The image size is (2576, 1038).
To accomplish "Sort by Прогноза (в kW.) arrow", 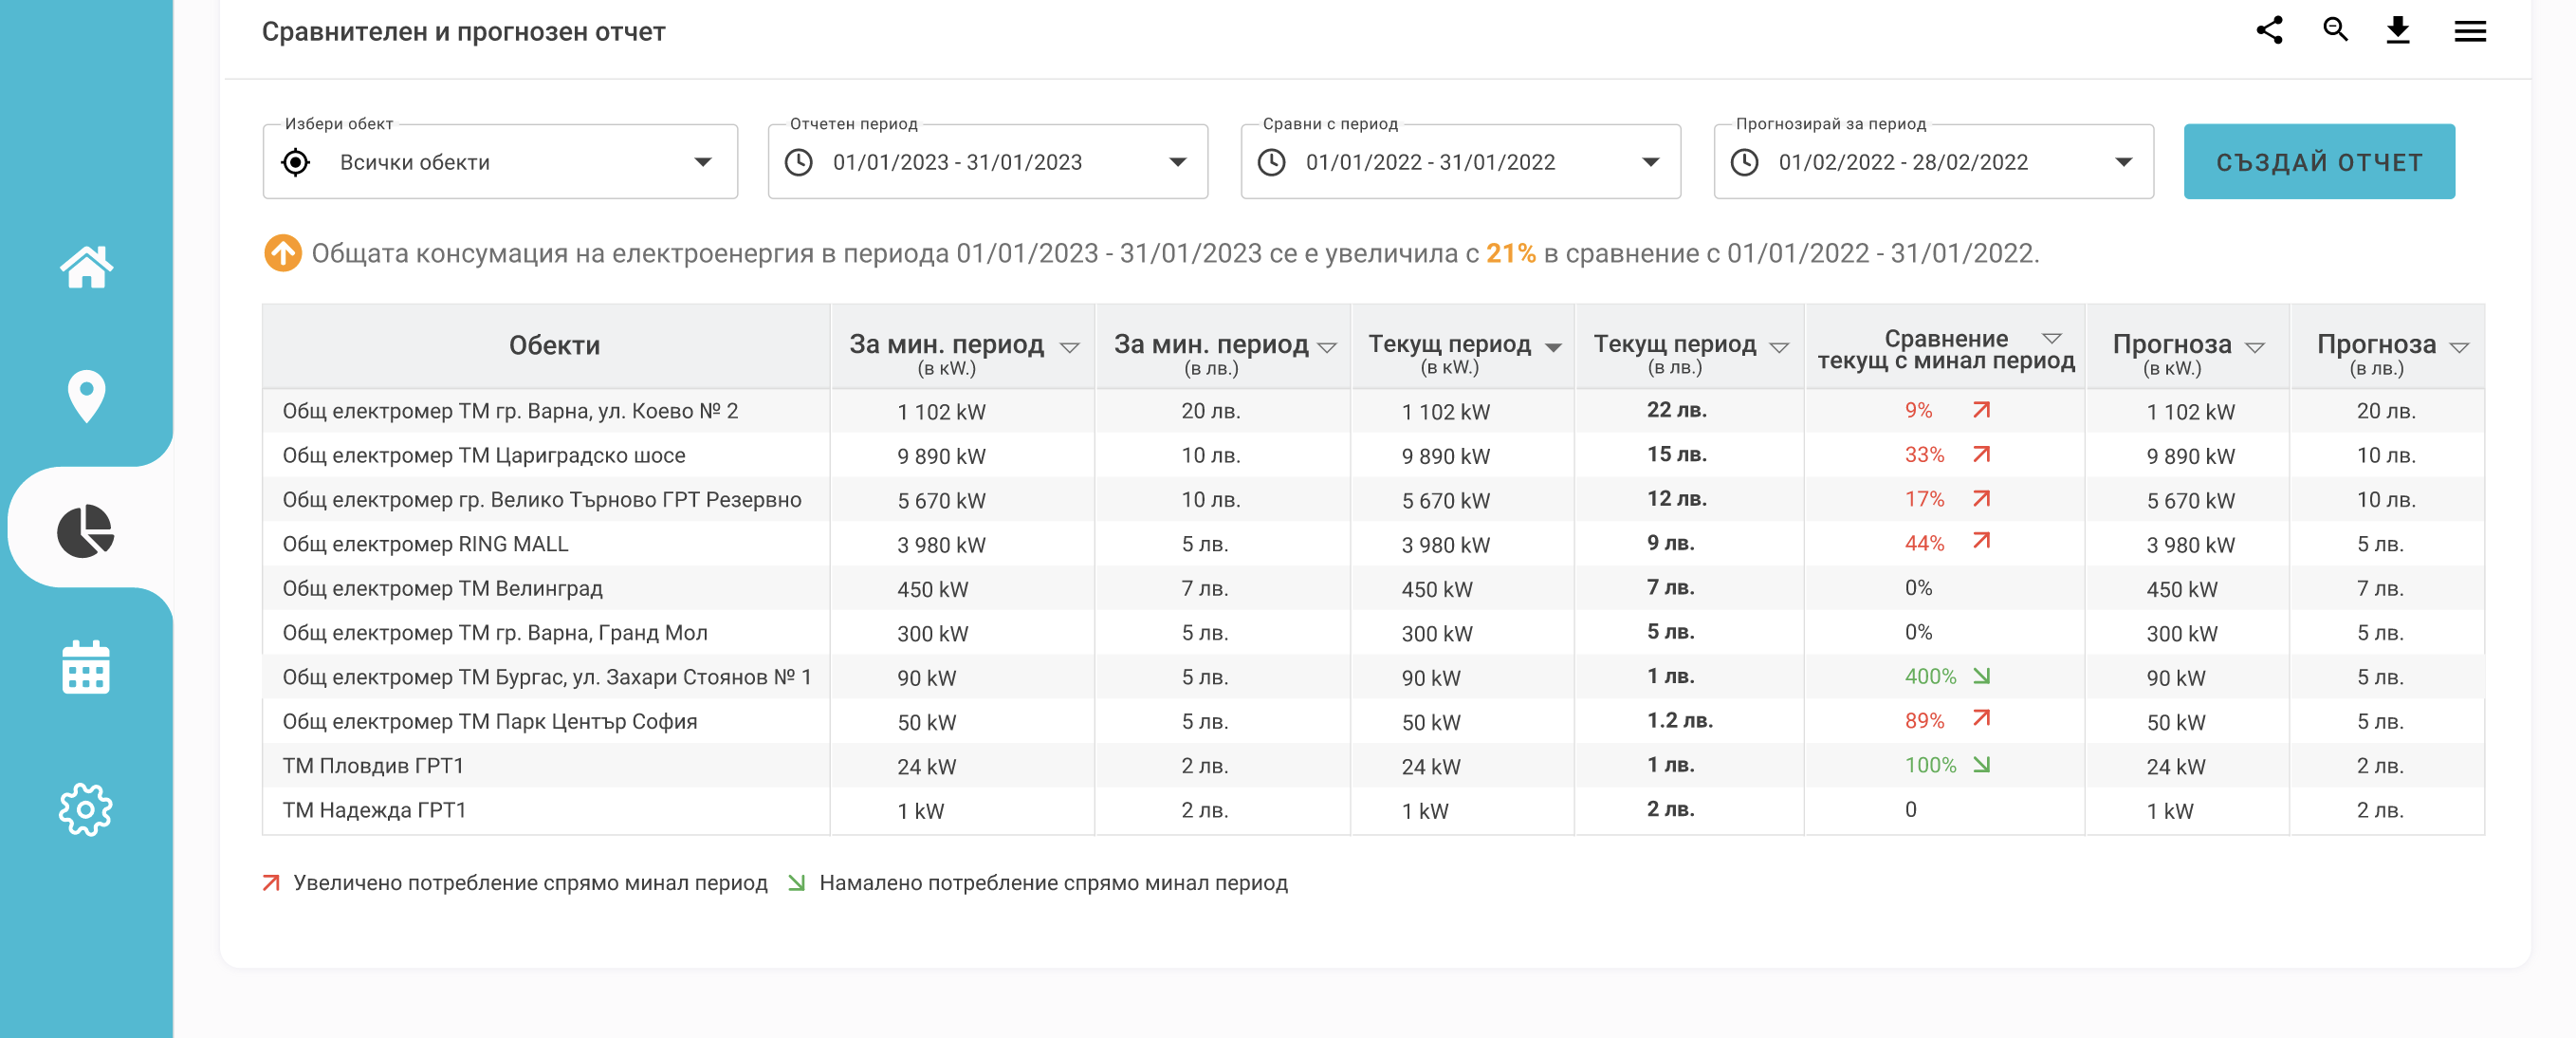I will click(x=2255, y=347).
